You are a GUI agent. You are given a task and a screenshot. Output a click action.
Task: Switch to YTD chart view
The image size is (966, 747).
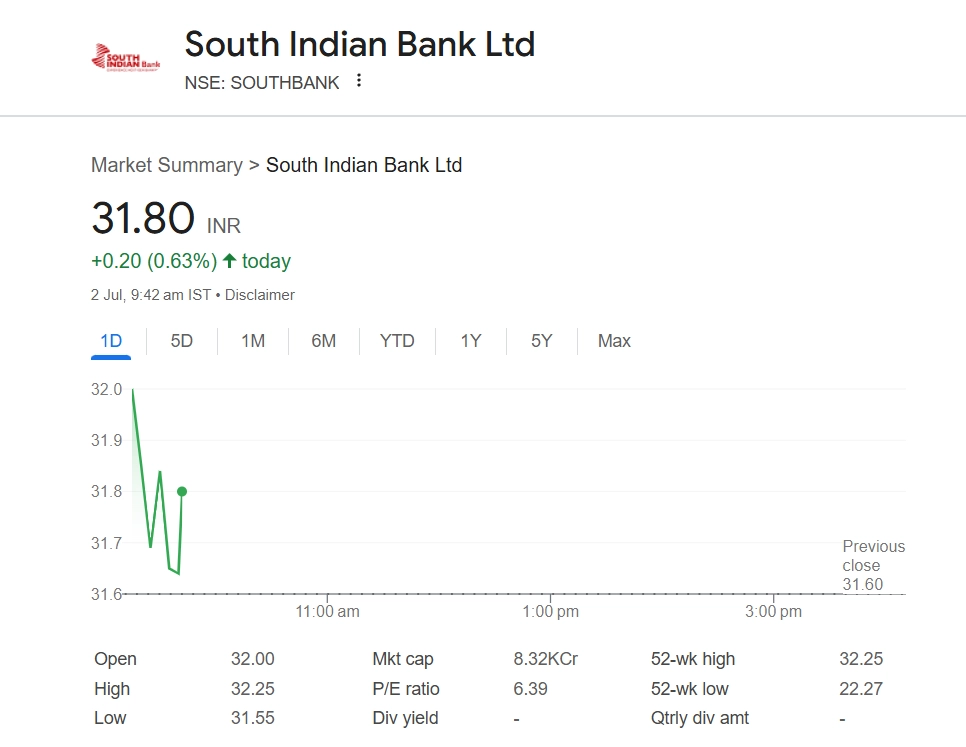coord(397,341)
